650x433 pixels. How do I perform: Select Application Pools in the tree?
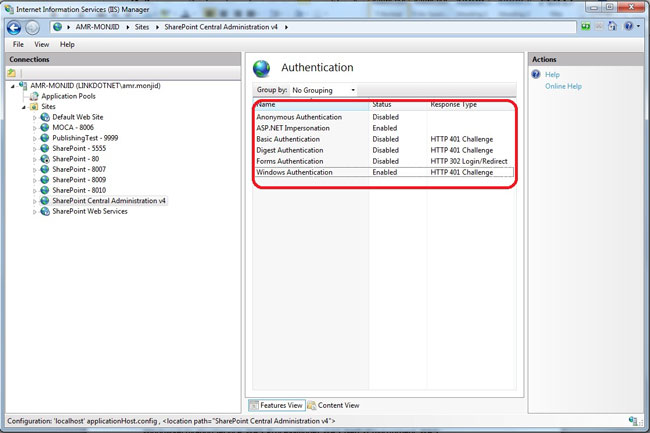68,96
